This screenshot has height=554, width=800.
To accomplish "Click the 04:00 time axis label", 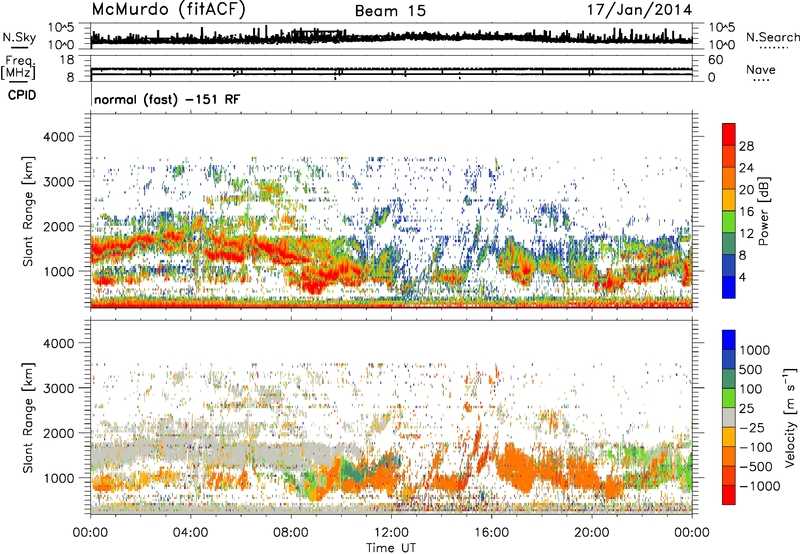I will pyautogui.click(x=191, y=533).
